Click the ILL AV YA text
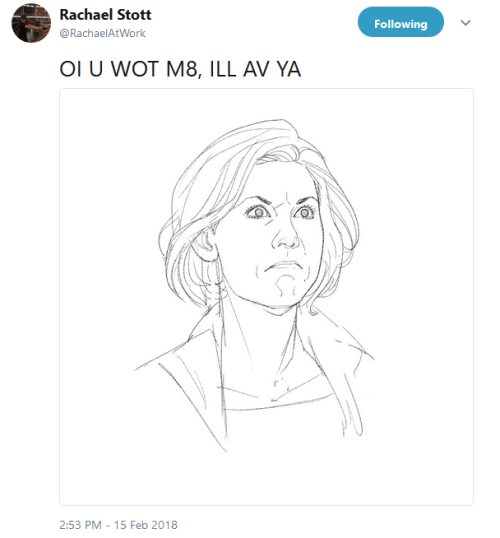This screenshot has height=538, width=500. pos(255,69)
